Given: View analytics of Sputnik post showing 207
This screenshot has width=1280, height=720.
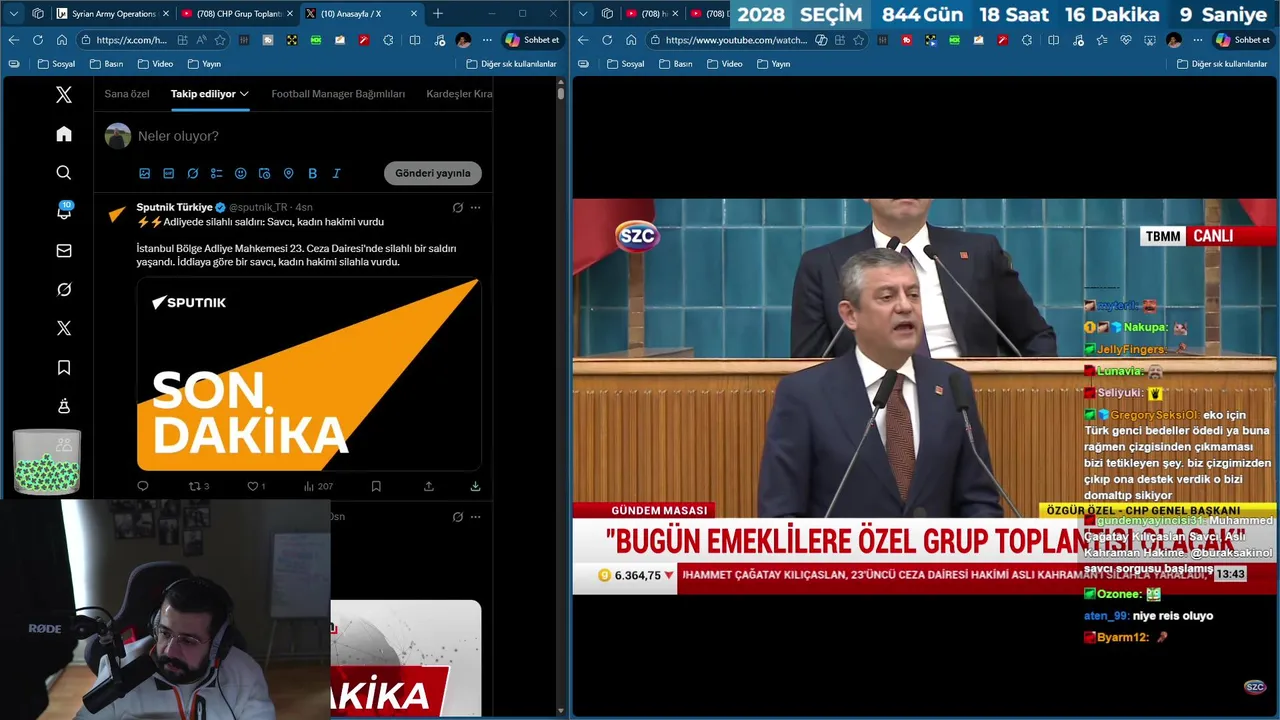Looking at the screenshot, I should click(x=318, y=486).
